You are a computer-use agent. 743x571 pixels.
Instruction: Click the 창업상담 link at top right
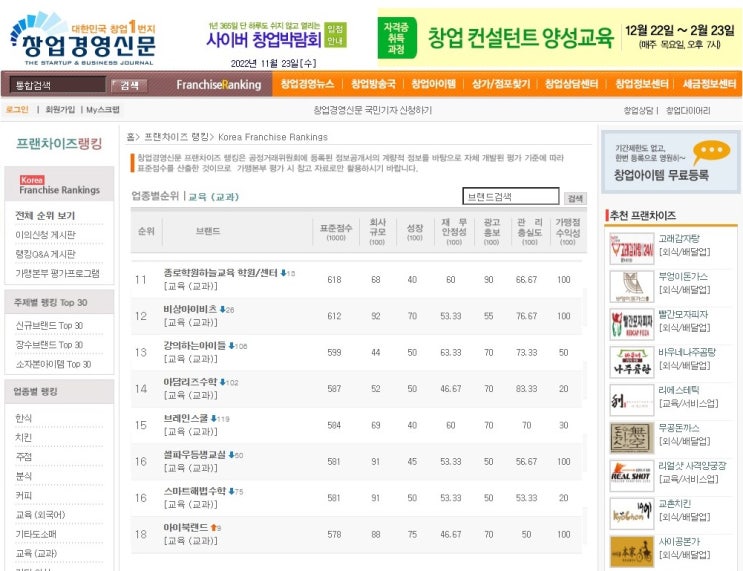pos(638,110)
